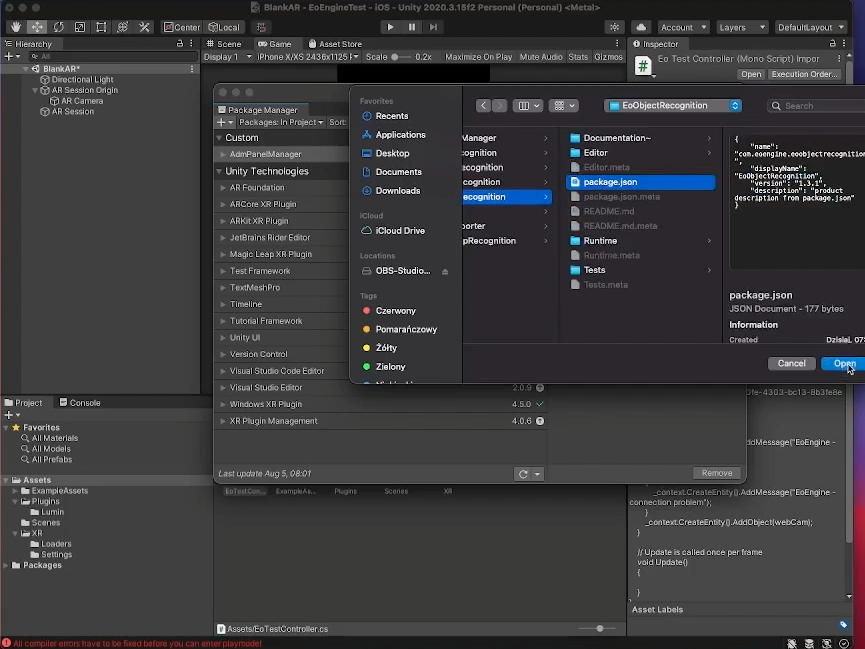Screen dimensions: 865x649
Task: Select the Scale tool
Action: click(79, 28)
